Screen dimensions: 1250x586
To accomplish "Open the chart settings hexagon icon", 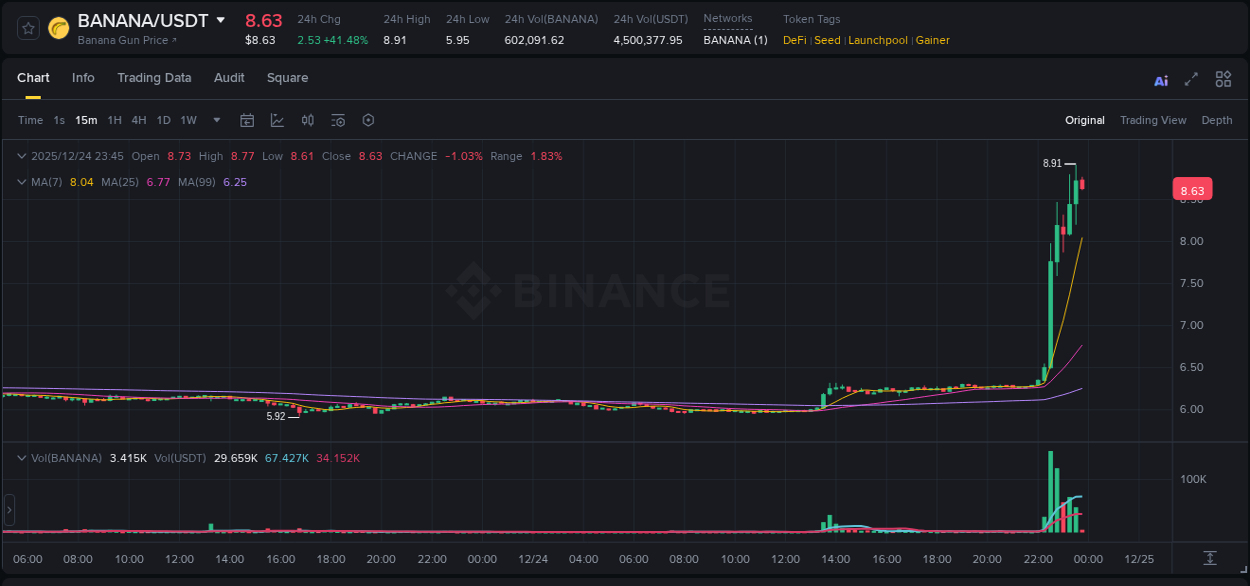I will coord(368,120).
